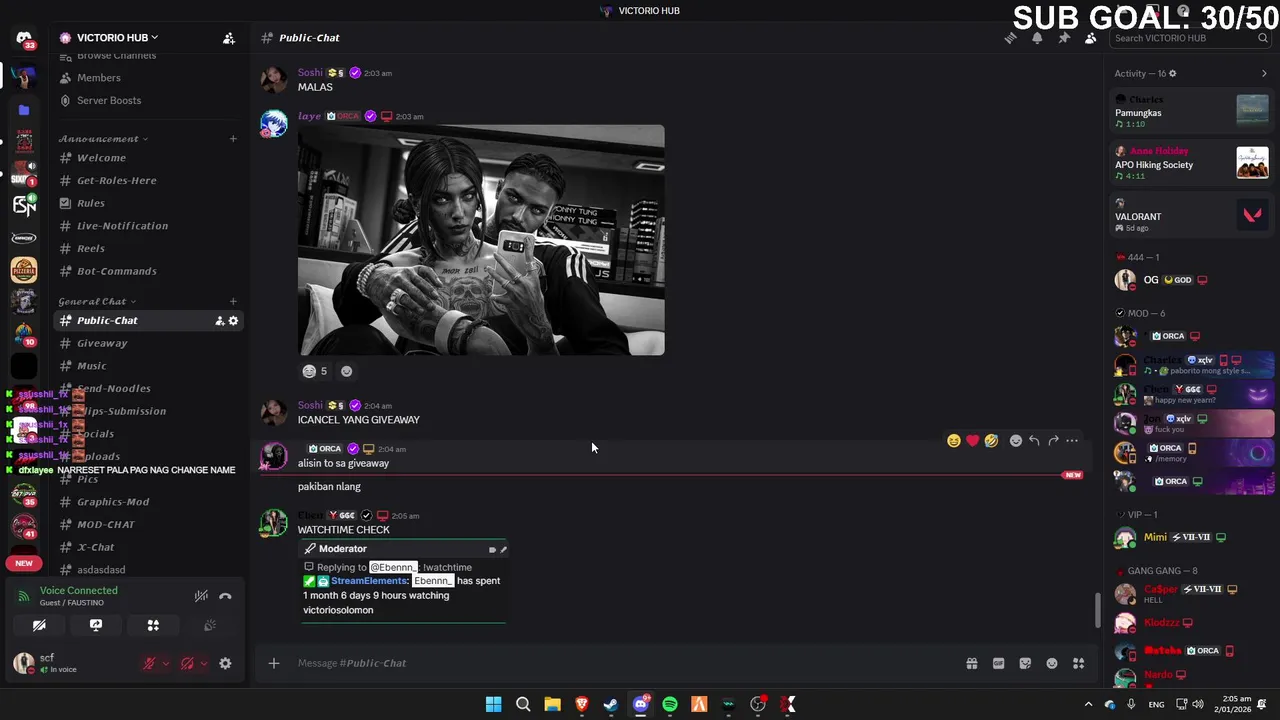Undeafen the headphones
The height and width of the screenshot is (720, 1280).
(187, 663)
